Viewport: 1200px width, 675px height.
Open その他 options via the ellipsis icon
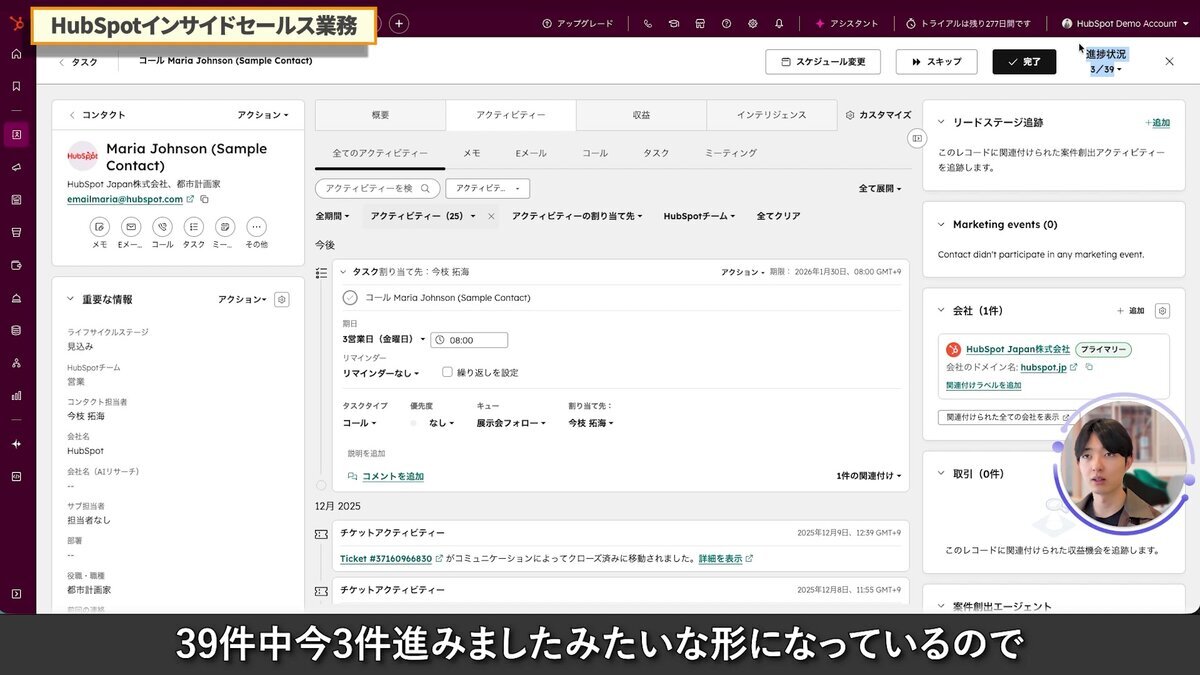click(256, 227)
